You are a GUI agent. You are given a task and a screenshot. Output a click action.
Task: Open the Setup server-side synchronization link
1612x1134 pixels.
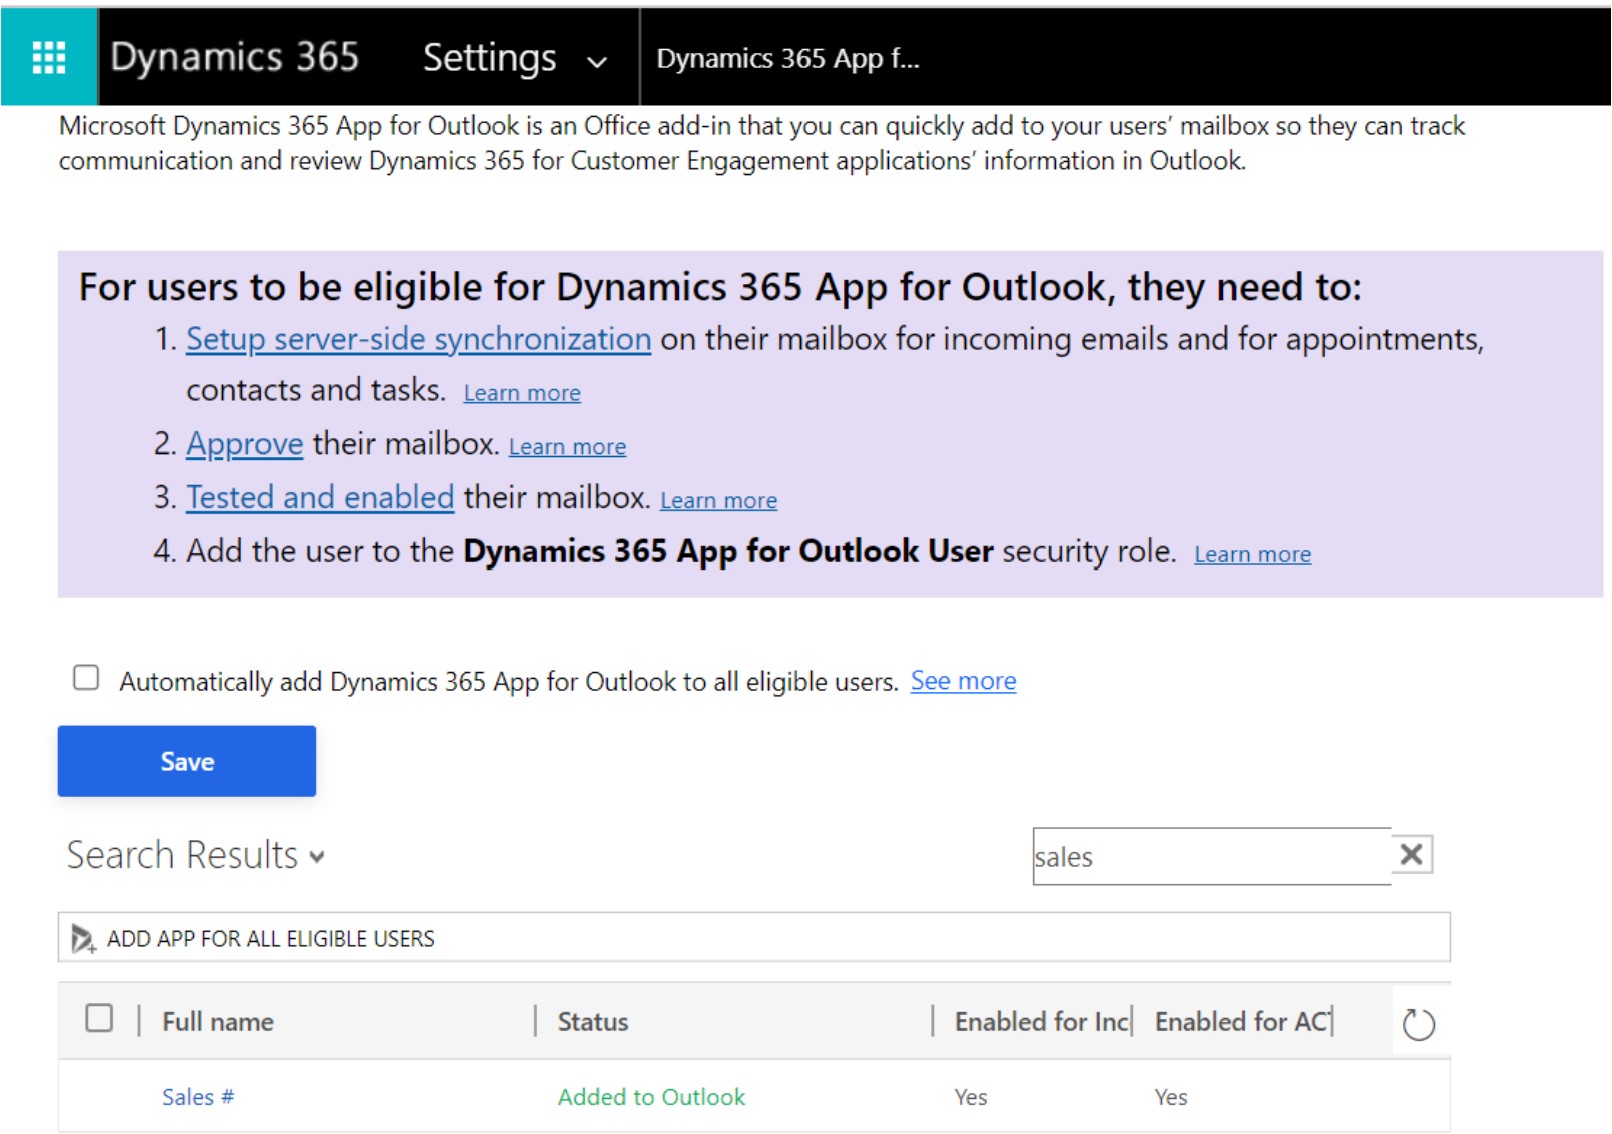tap(416, 339)
